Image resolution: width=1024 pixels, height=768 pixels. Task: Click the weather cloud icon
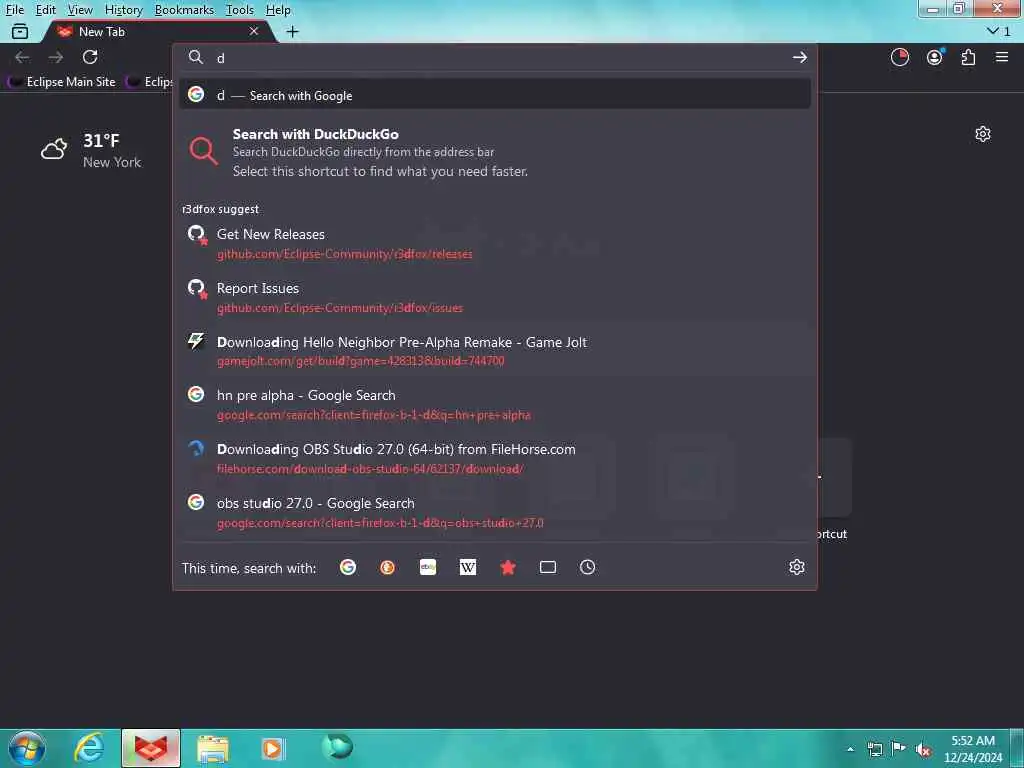(x=54, y=150)
